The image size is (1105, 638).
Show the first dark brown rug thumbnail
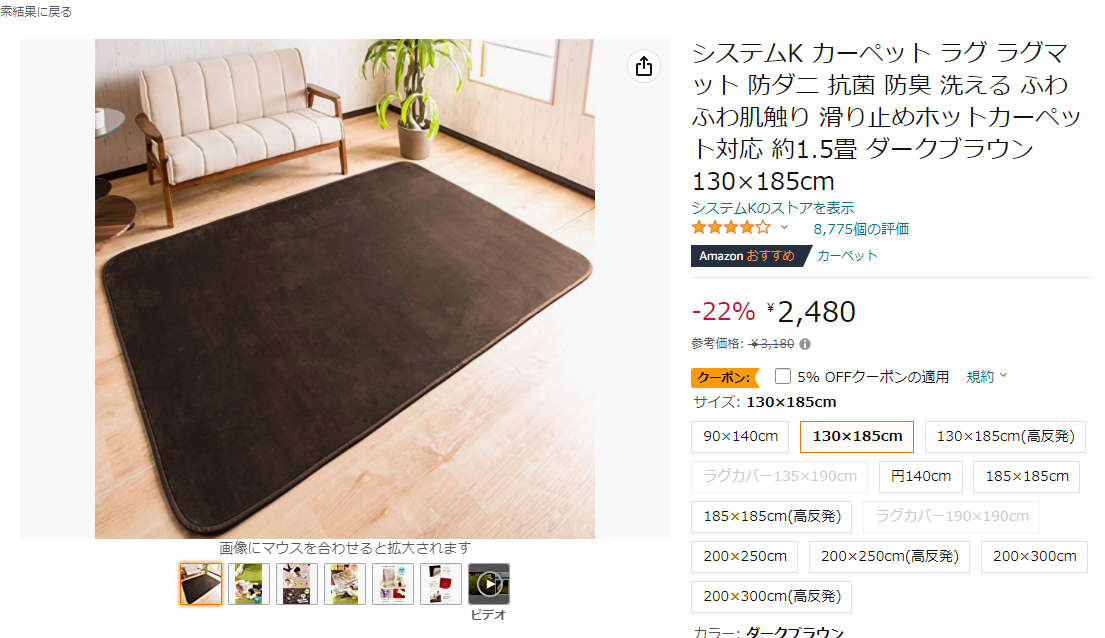pos(201,584)
